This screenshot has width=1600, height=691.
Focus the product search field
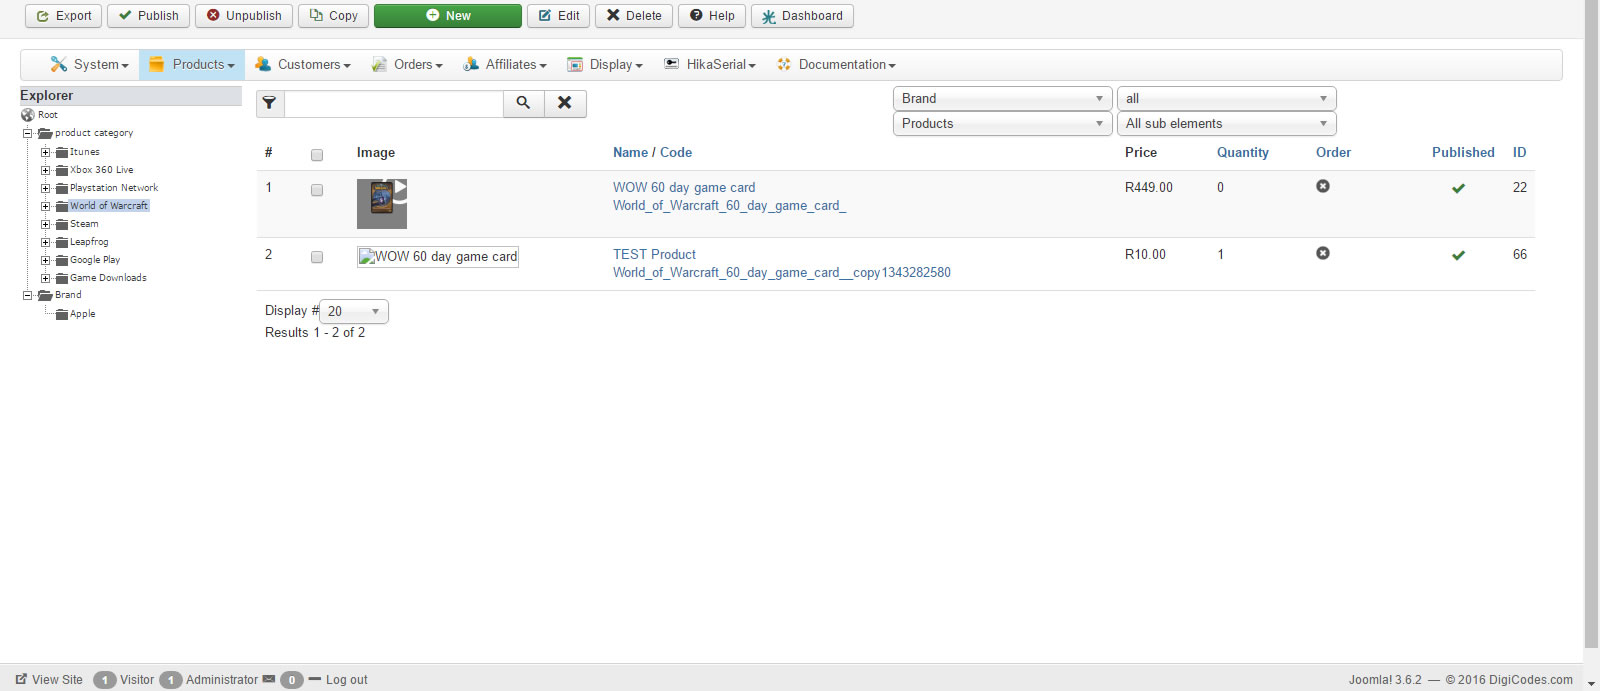point(394,103)
